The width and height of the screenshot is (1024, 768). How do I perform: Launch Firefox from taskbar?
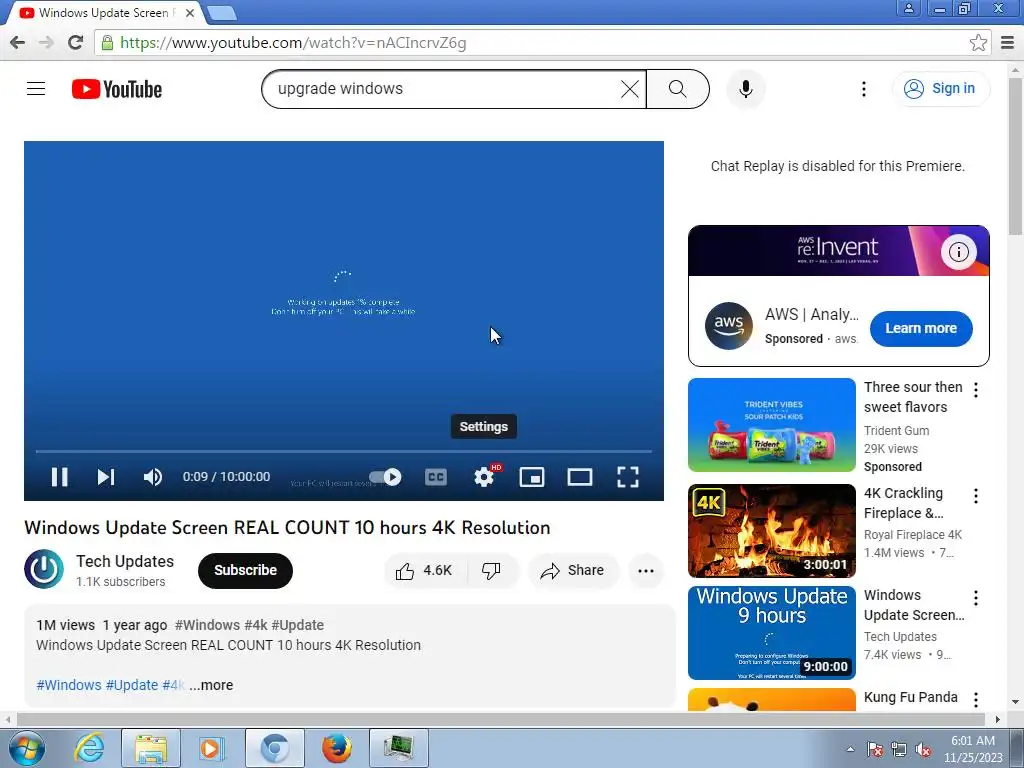[x=336, y=748]
